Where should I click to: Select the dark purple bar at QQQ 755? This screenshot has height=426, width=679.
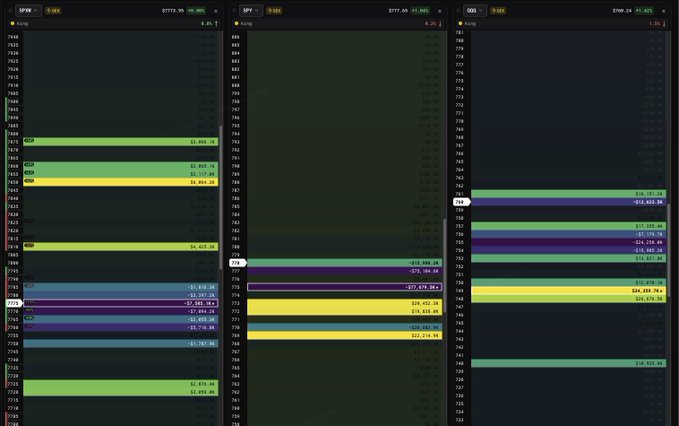coord(569,242)
